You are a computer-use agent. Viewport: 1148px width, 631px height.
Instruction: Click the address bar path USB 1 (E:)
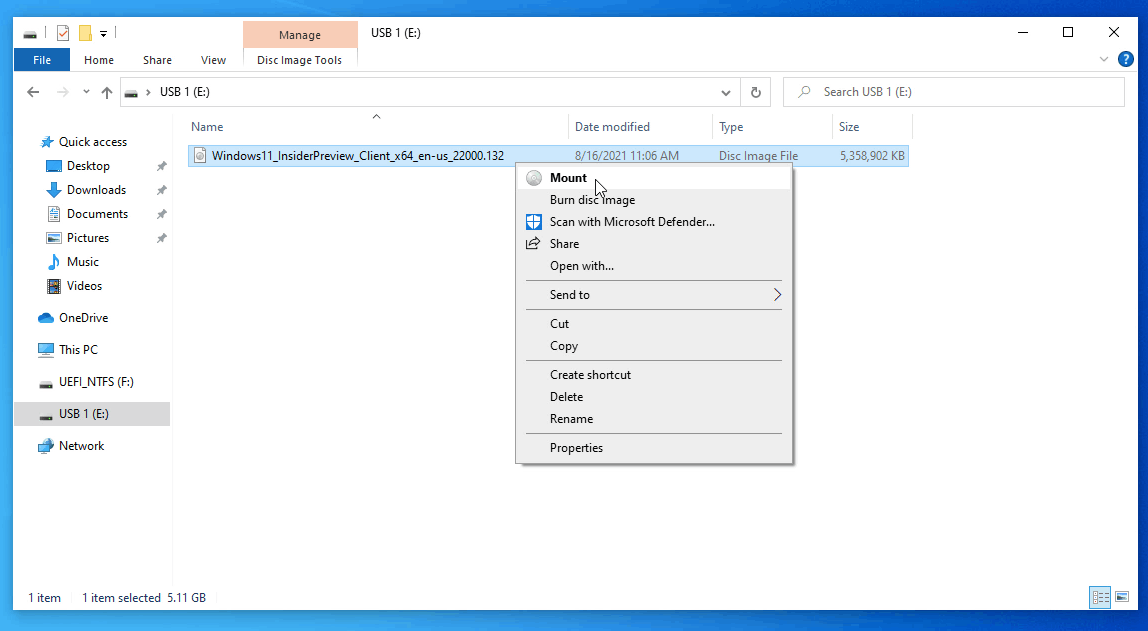click(x=184, y=92)
